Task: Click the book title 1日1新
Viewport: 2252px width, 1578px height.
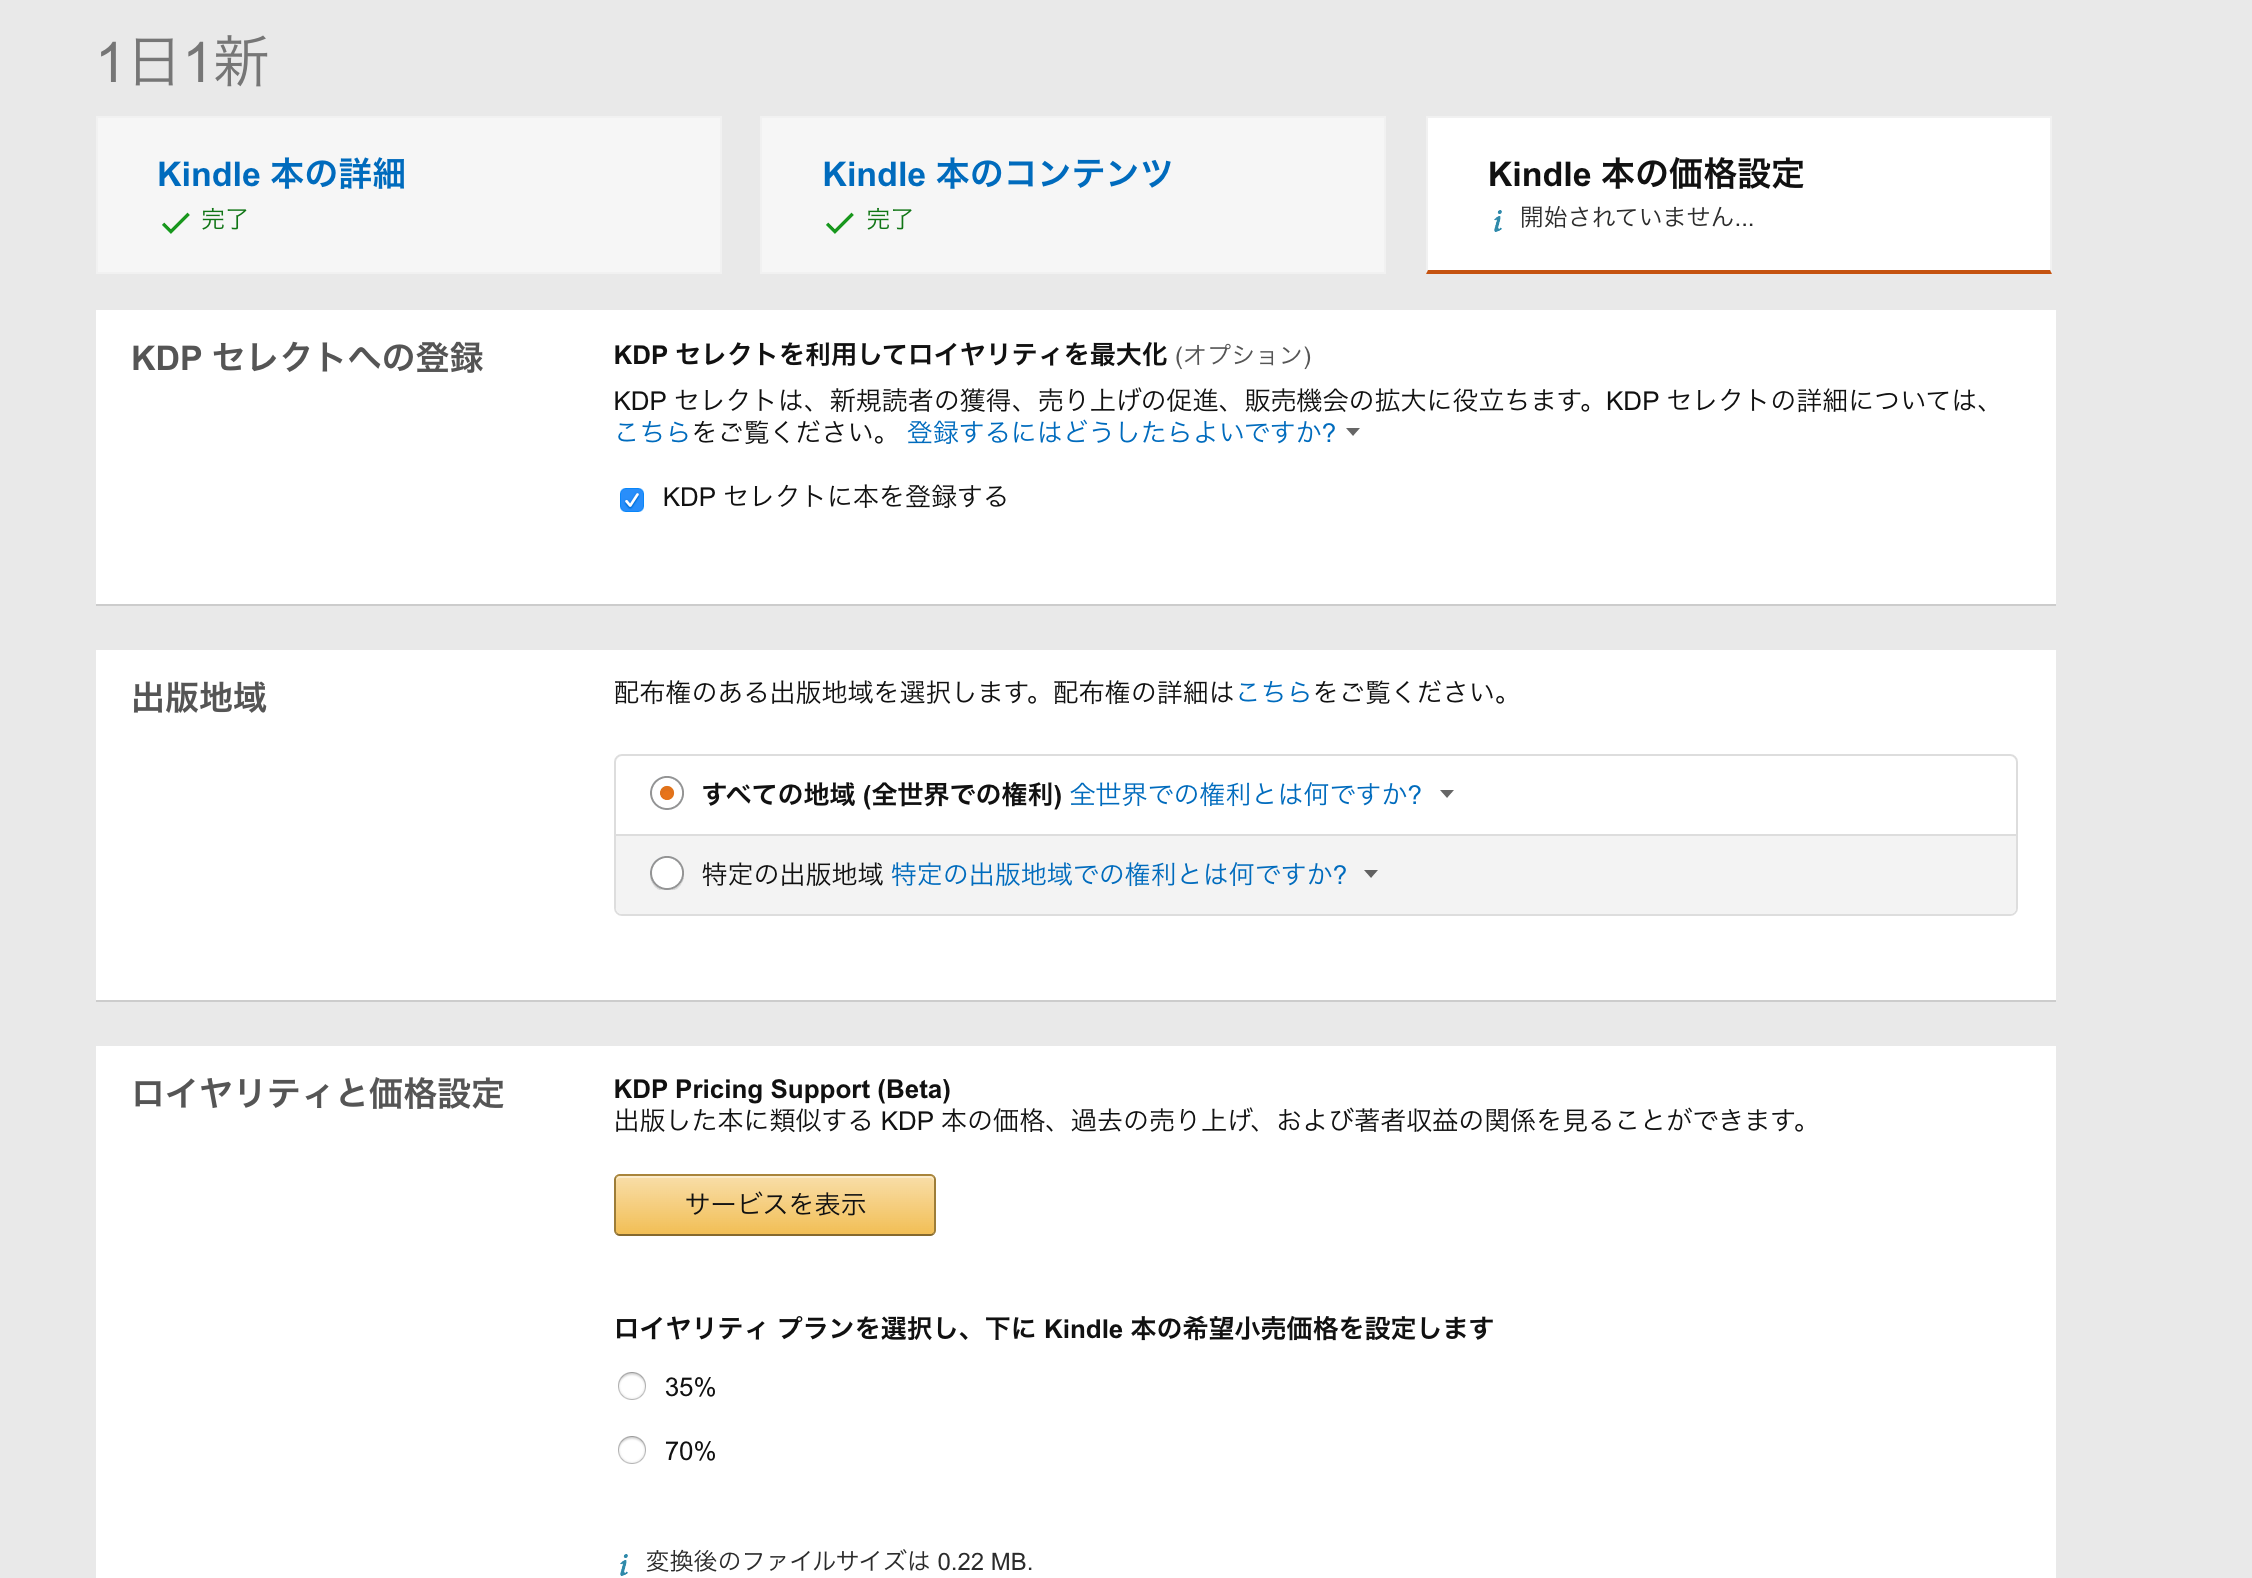Action: [x=183, y=62]
